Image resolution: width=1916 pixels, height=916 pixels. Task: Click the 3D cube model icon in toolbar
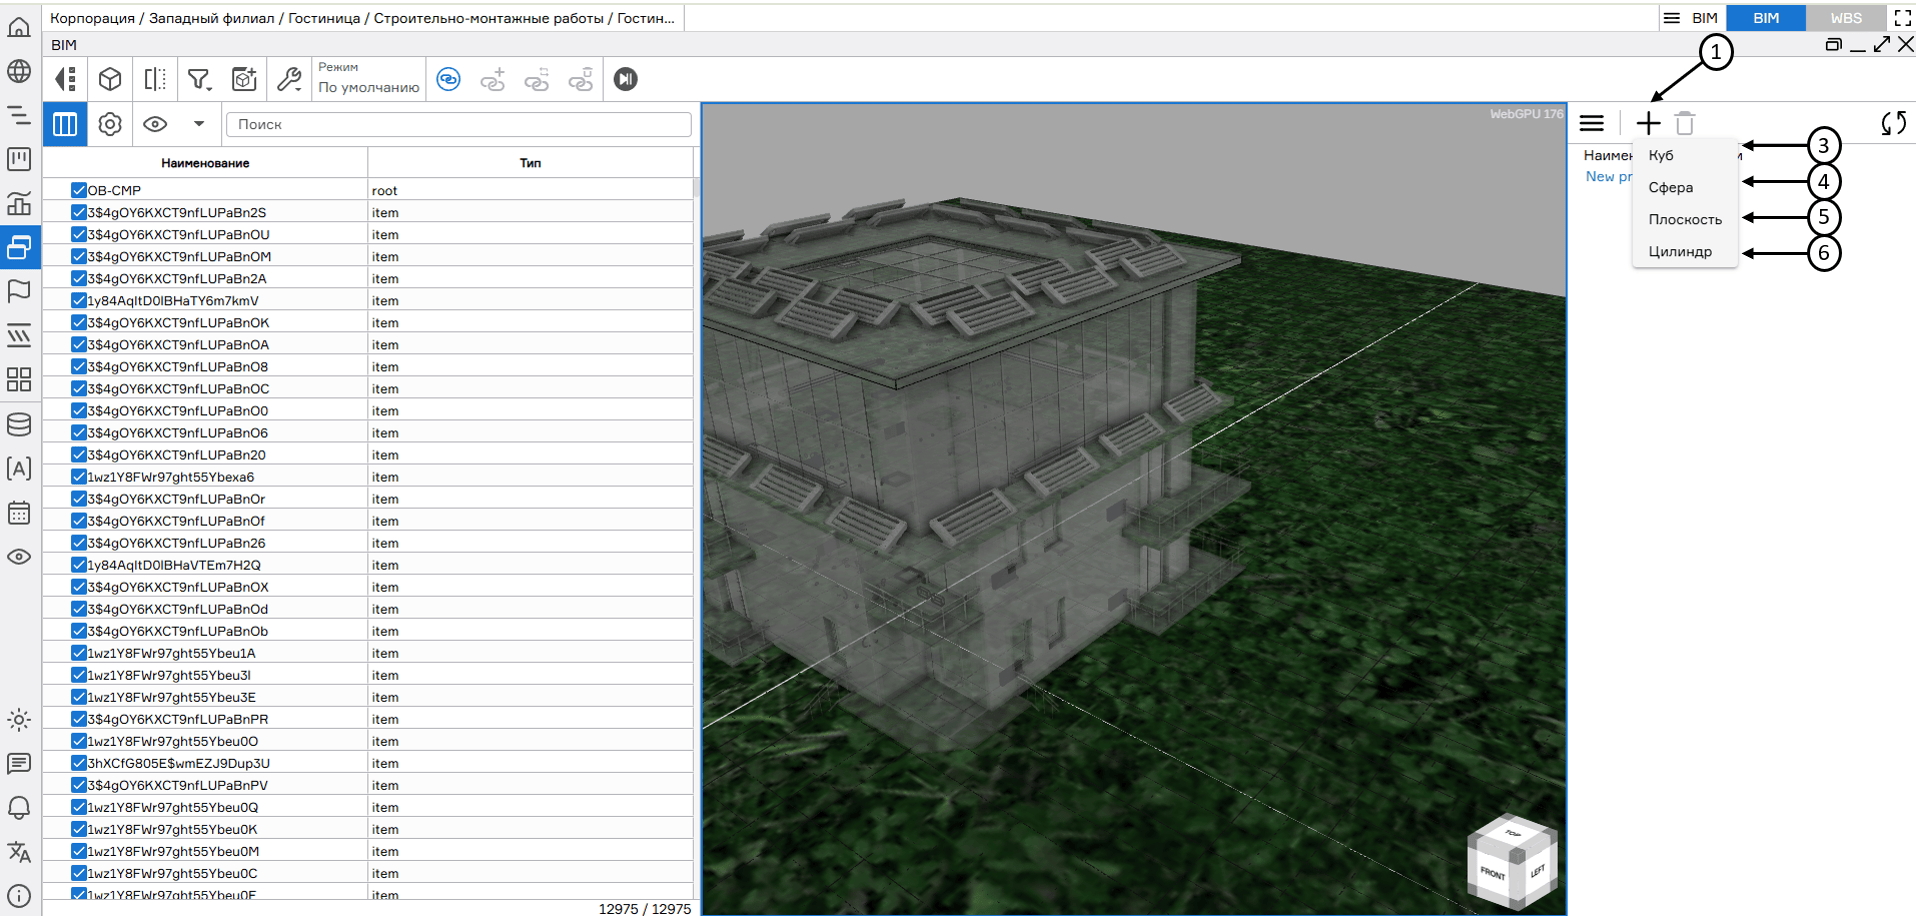click(110, 79)
